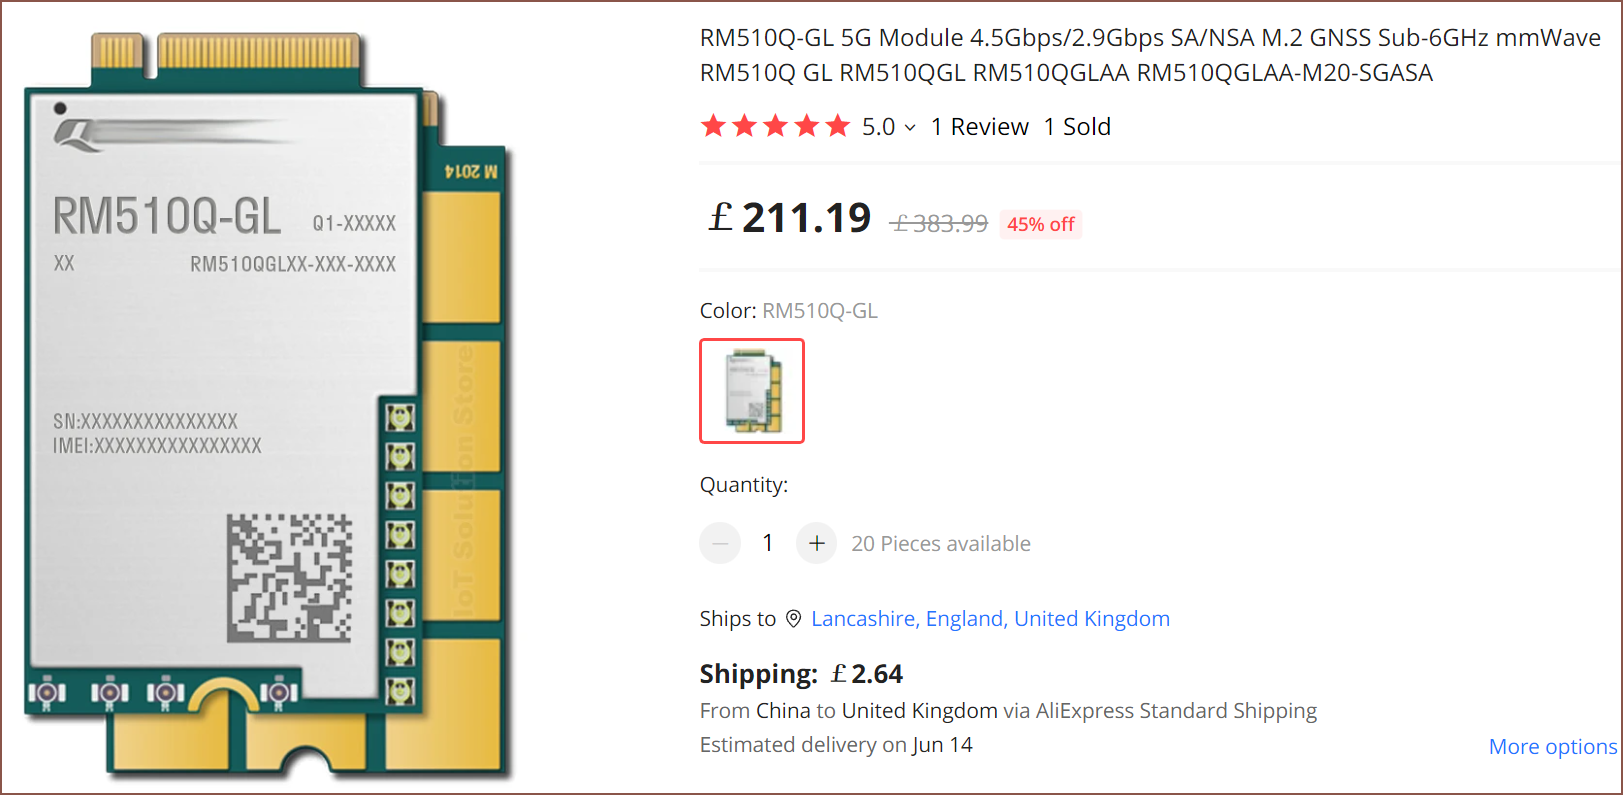Click the 1 Sold count
The width and height of the screenshot is (1623, 795).
(x=1077, y=127)
